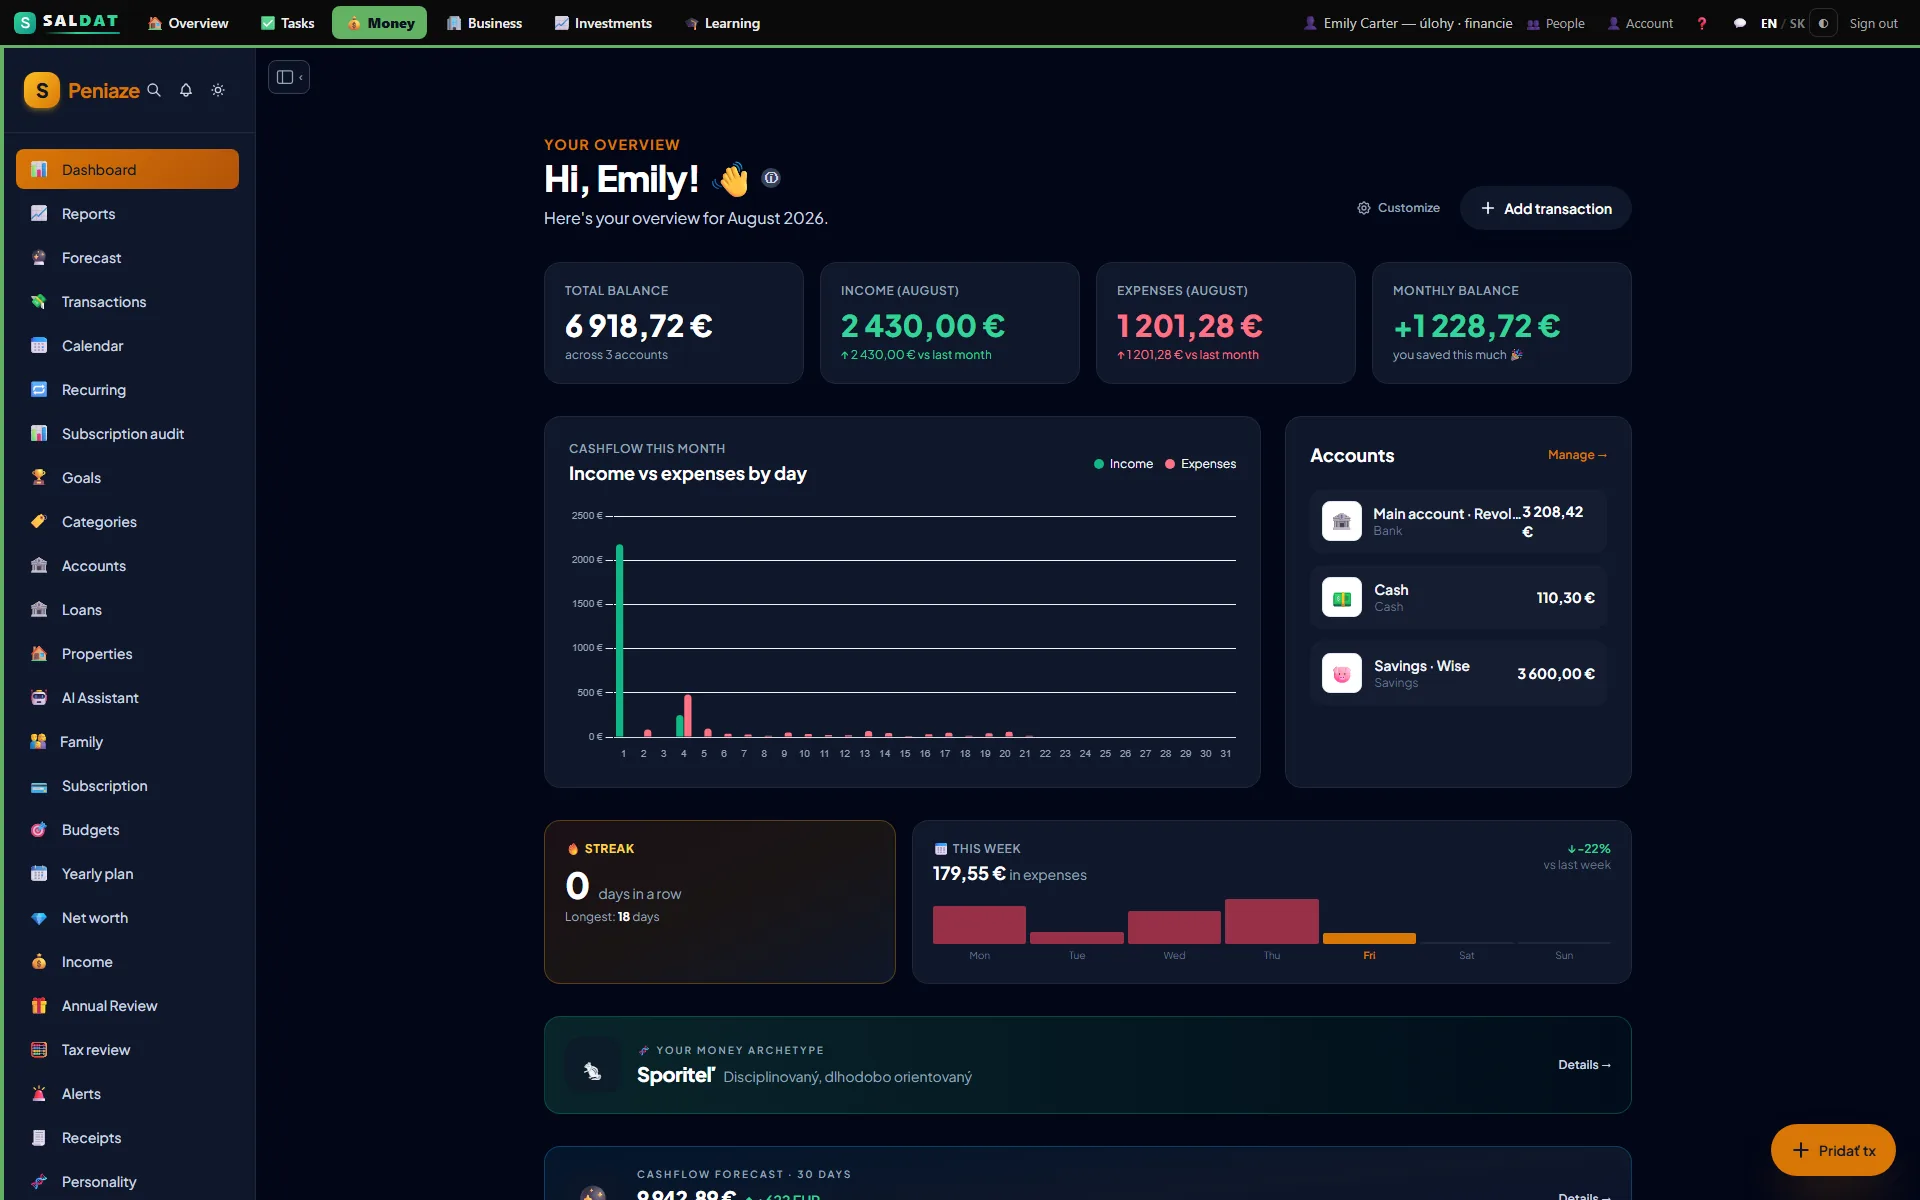1920x1200 pixels.
Task: Open the Customize dashboard option
Action: pos(1398,208)
